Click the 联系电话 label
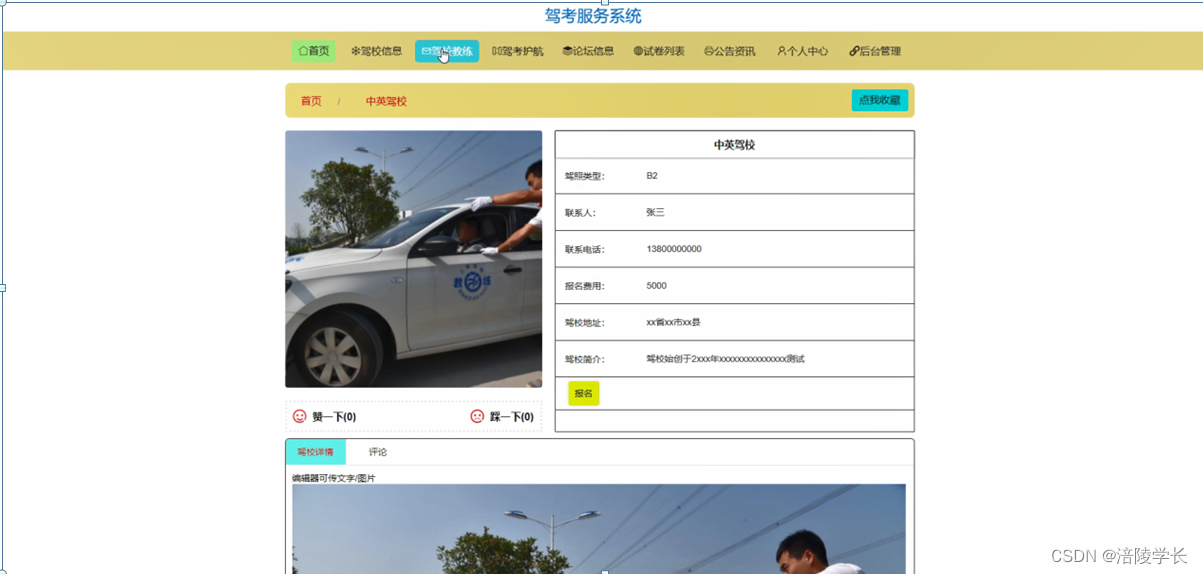This screenshot has width=1203, height=574. (x=585, y=249)
